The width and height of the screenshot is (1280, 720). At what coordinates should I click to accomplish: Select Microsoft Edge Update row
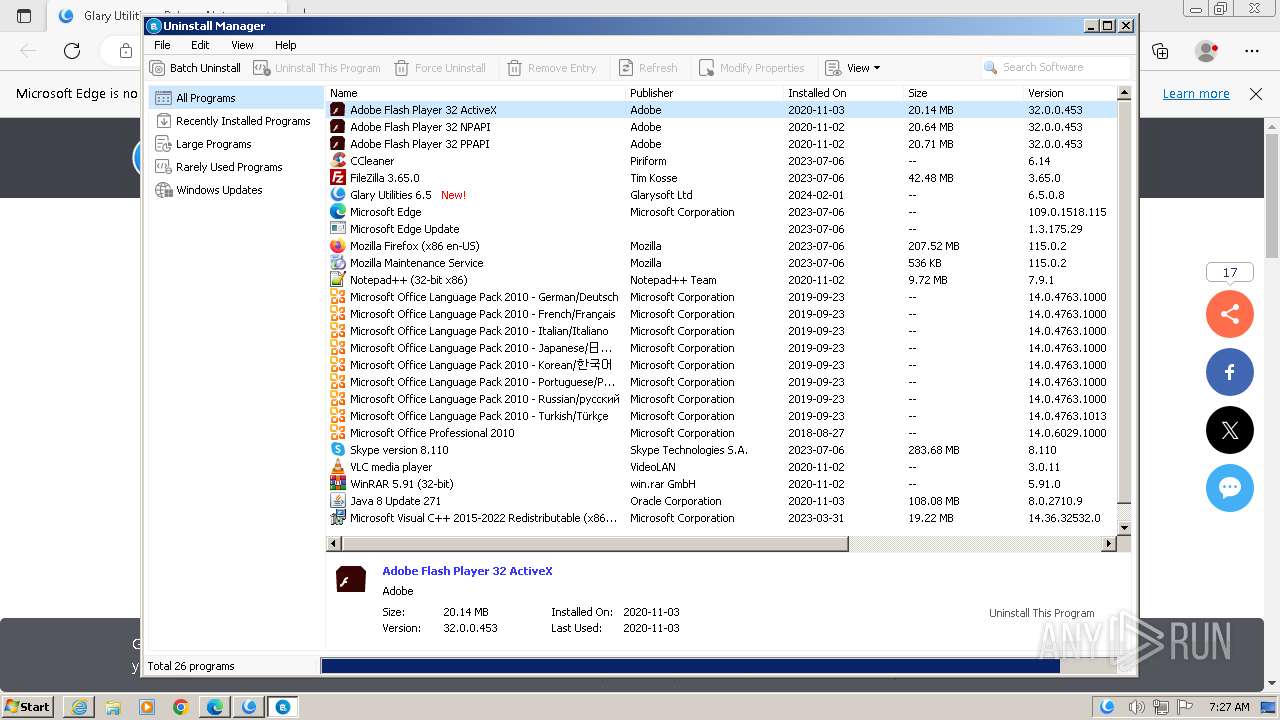(722, 229)
